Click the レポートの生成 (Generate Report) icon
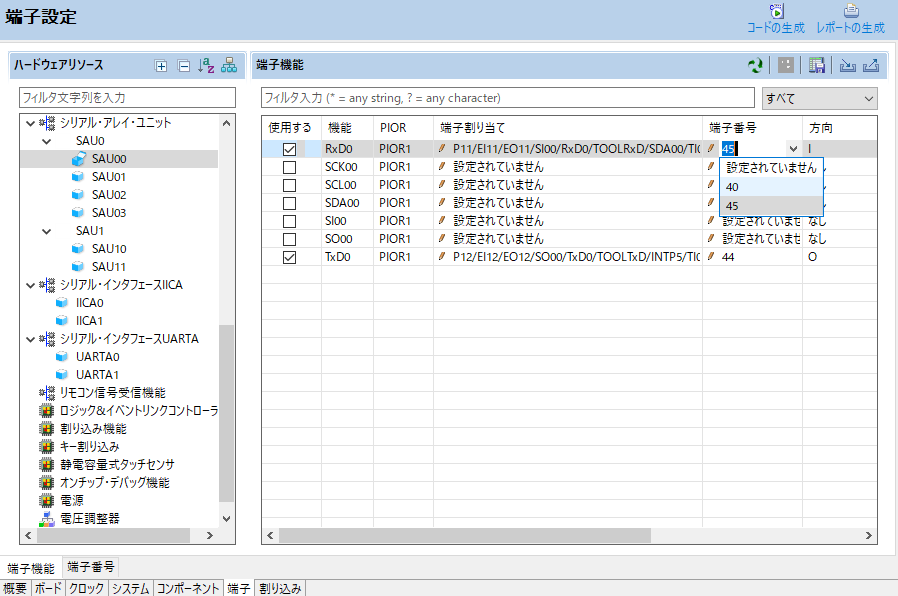Image resolution: width=898 pixels, height=596 pixels. [x=850, y=12]
